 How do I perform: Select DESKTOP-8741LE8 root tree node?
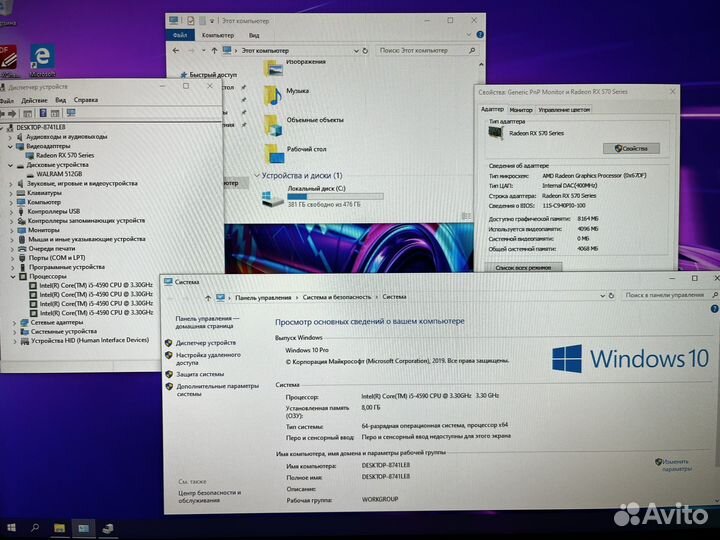40,127
